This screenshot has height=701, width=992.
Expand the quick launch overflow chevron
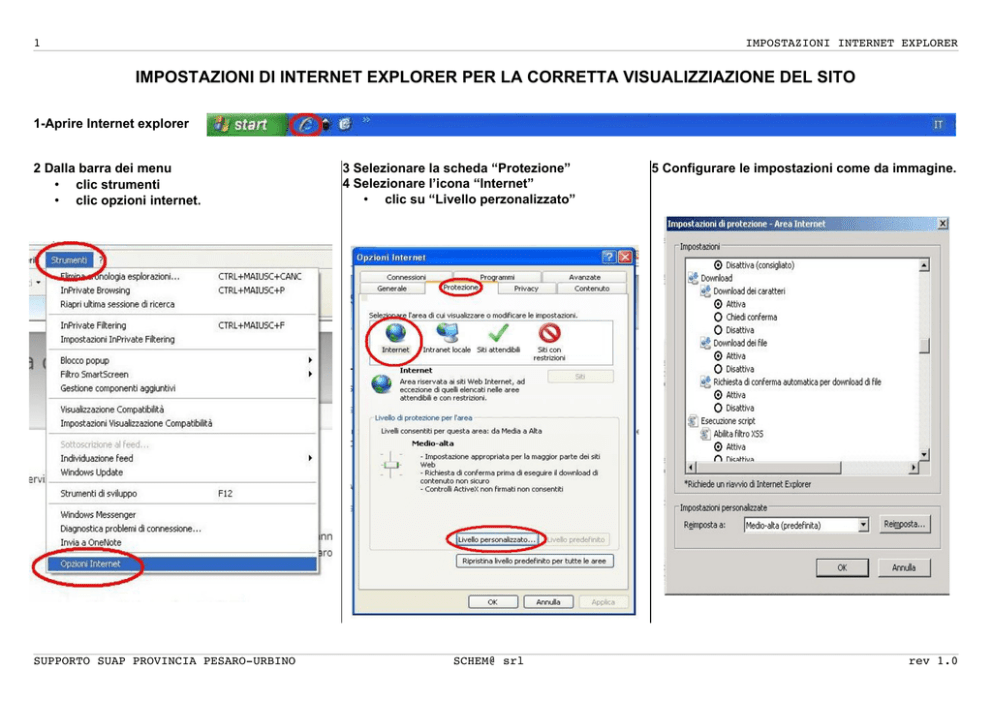click(x=366, y=120)
